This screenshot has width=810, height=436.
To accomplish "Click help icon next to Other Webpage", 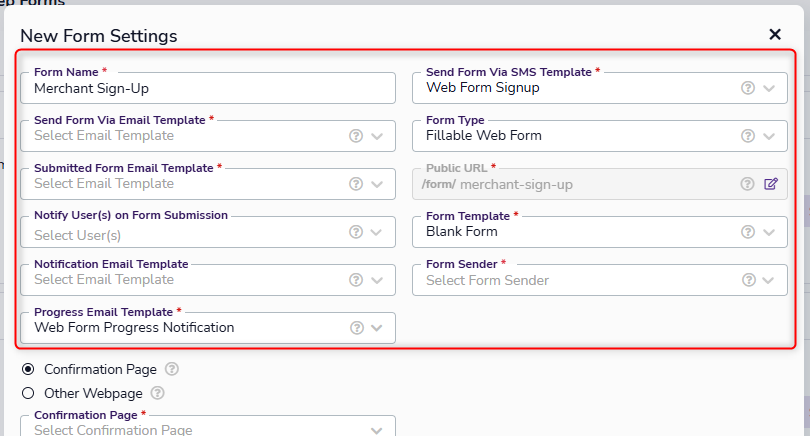I will tap(158, 394).
